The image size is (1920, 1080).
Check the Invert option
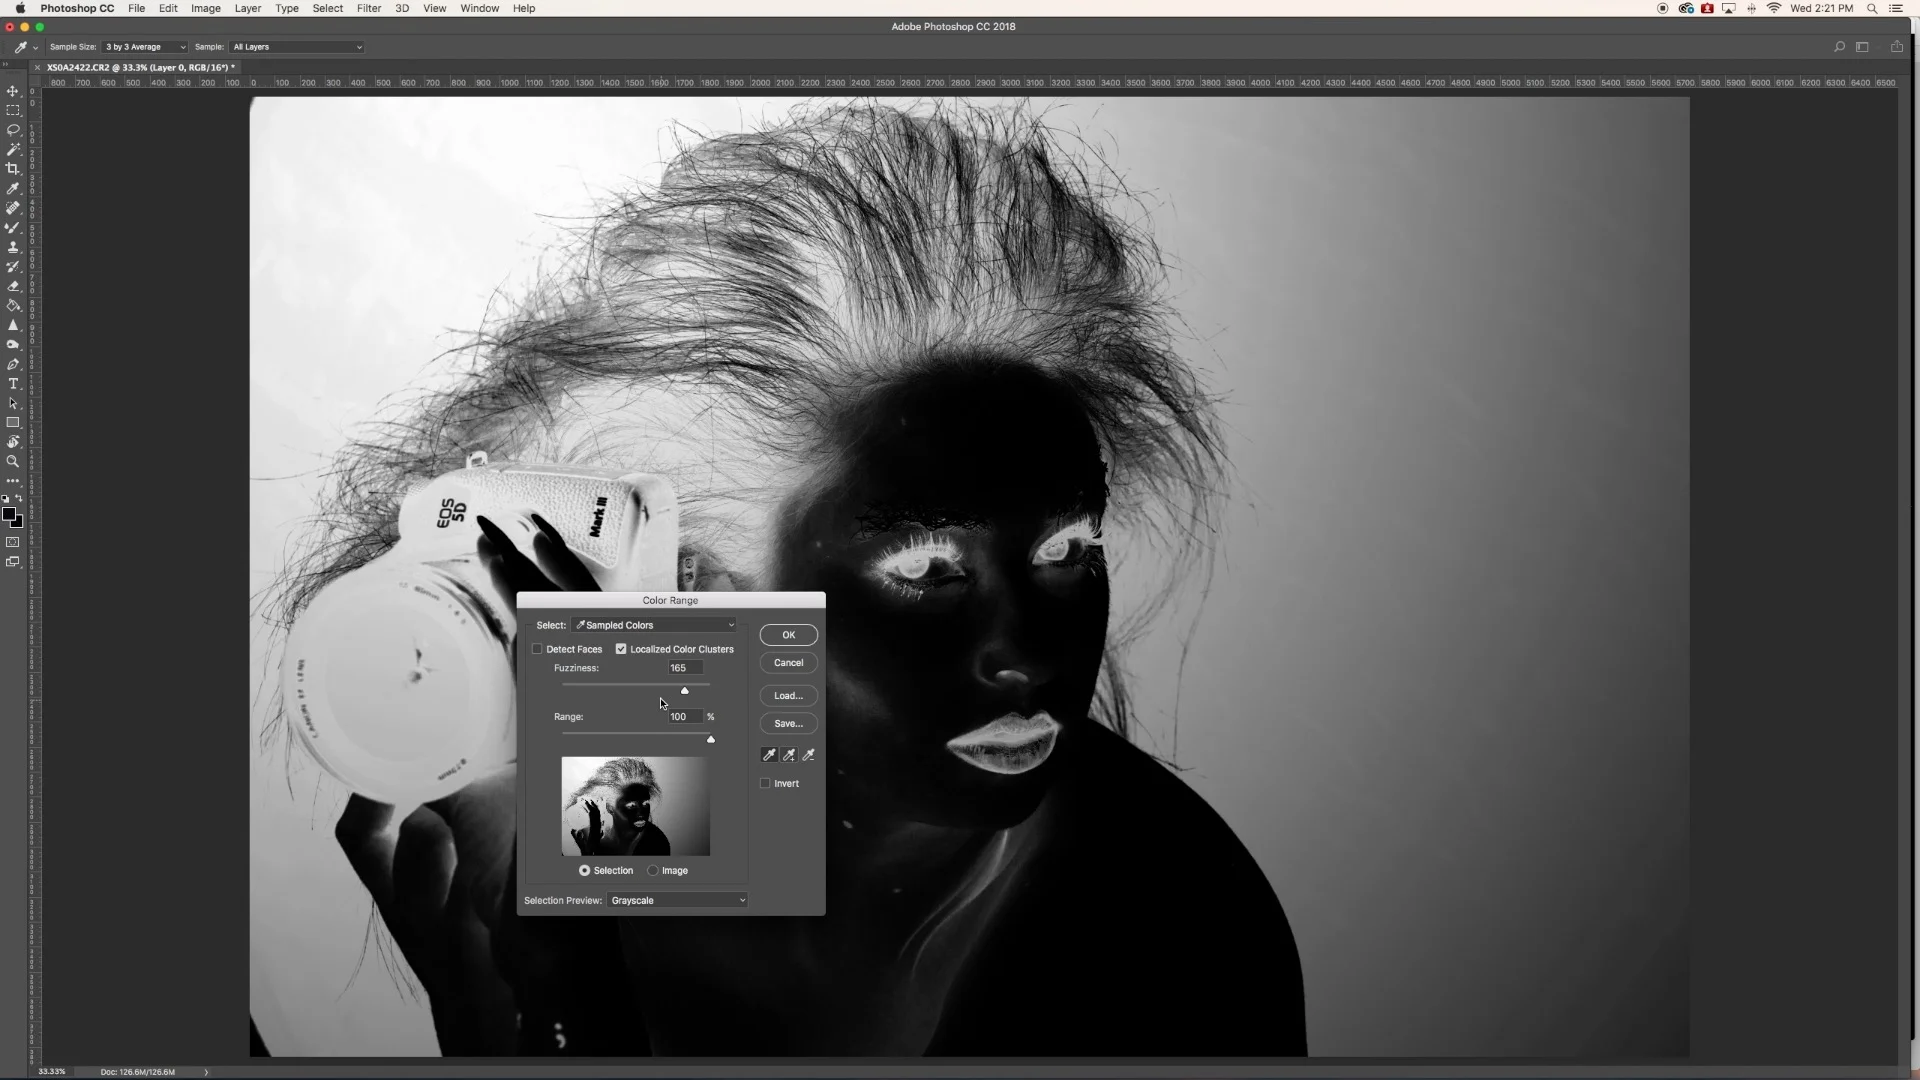click(x=766, y=783)
